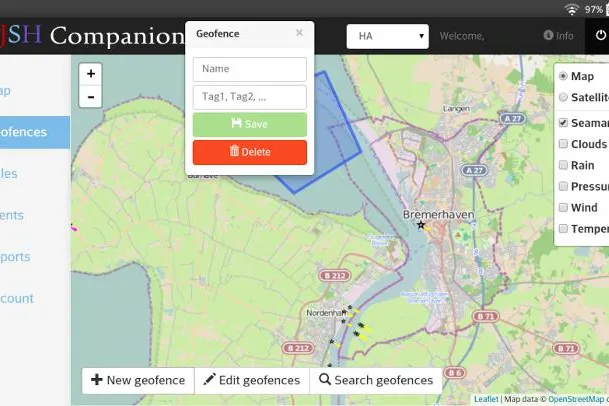Enable the Rain overlay
The width and height of the screenshot is (609, 406).
click(x=563, y=165)
